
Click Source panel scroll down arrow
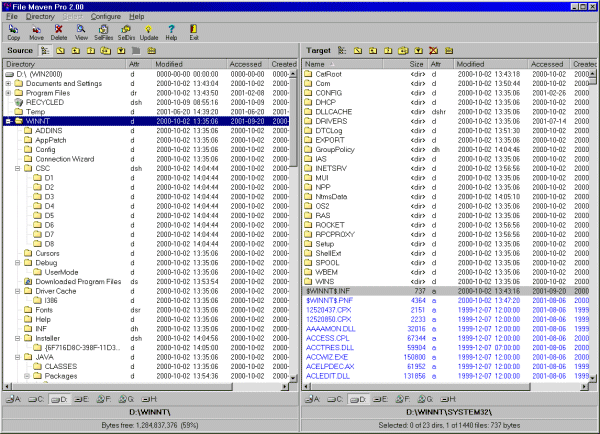click(x=293, y=378)
